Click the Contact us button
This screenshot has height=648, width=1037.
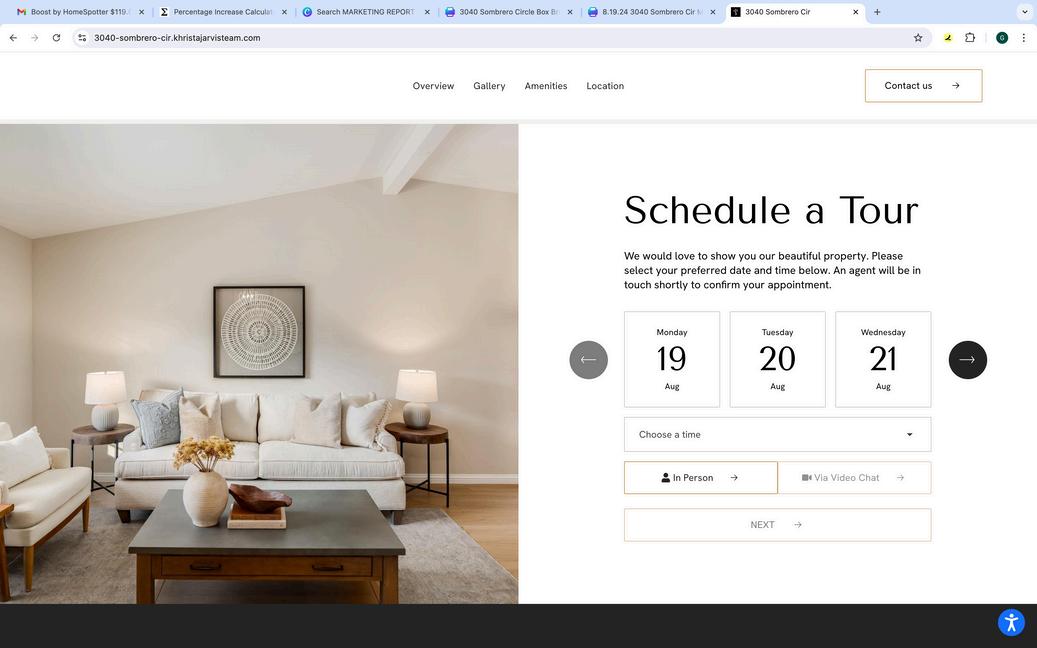point(923,85)
